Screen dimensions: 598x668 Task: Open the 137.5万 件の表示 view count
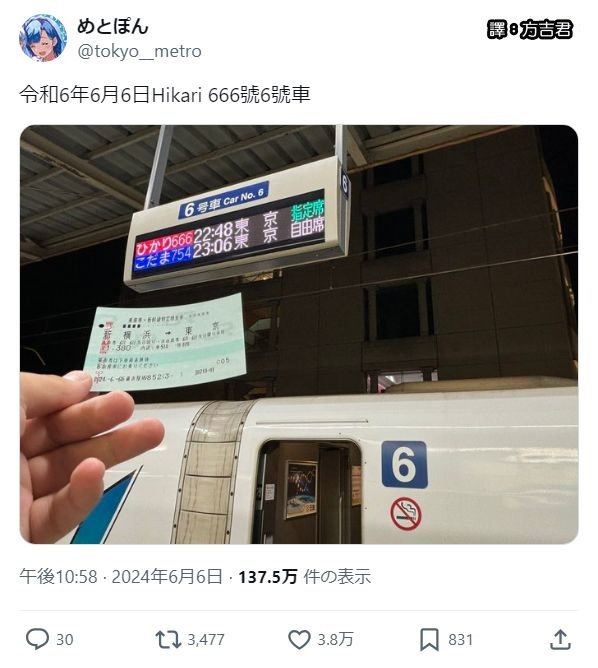(x=305, y=577)
